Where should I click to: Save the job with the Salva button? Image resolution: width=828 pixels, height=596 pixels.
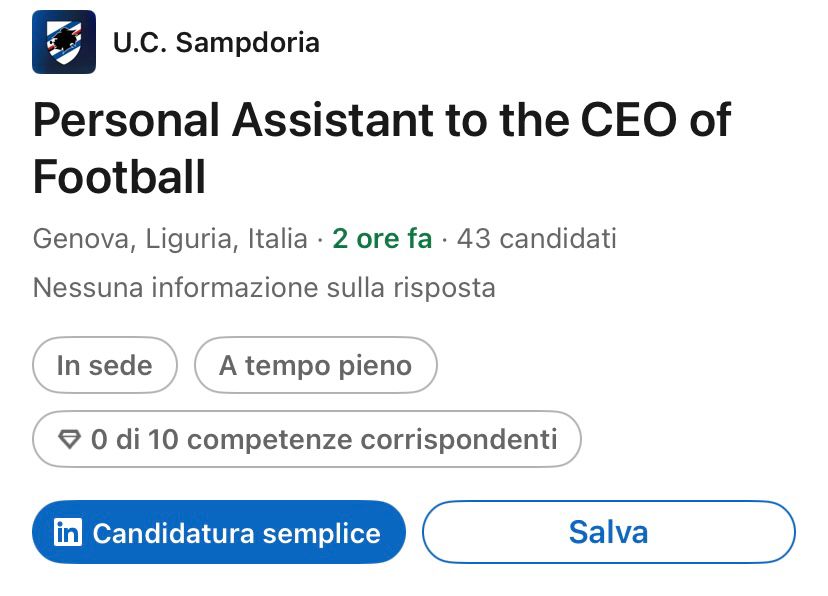tap(609, 532)
